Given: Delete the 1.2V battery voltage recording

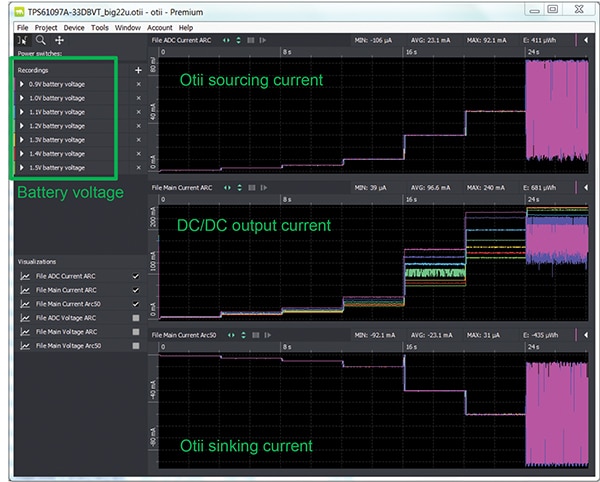Looking at the screenshot, I should click(138, 126).
